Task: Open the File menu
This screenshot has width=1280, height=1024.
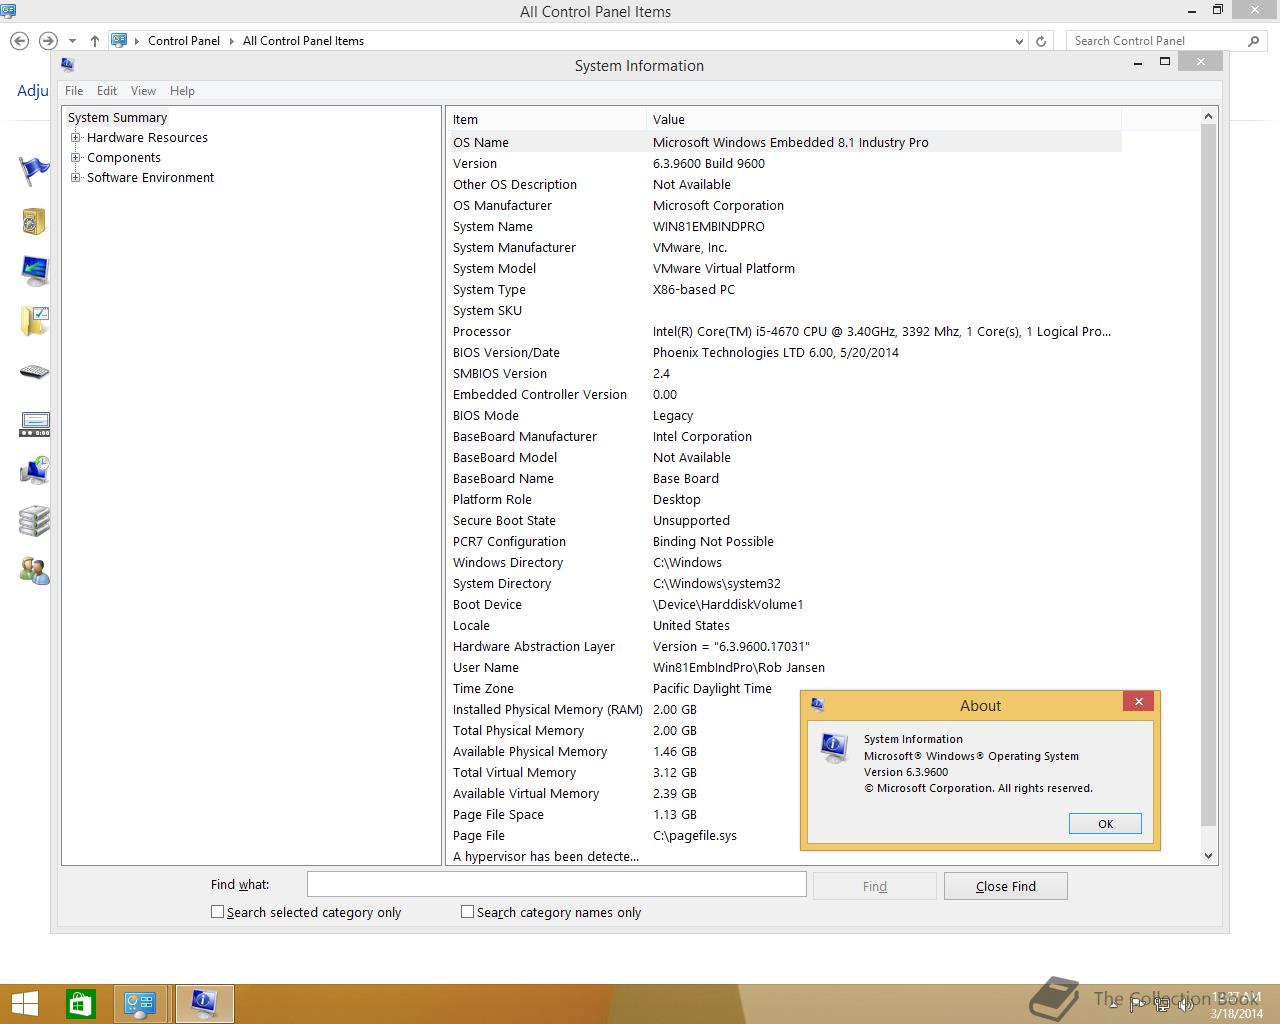Action: [74, 91]
